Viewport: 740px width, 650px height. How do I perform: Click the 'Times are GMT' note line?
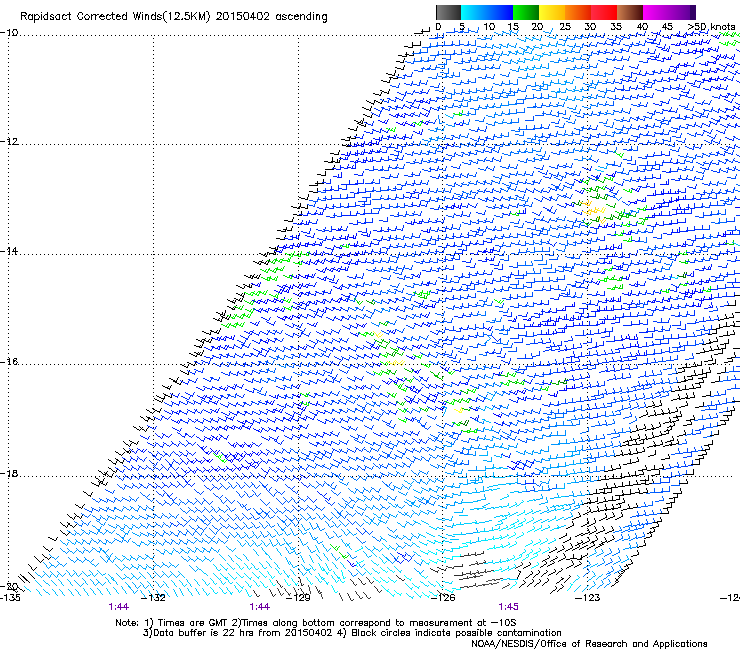tap(316, 623)
